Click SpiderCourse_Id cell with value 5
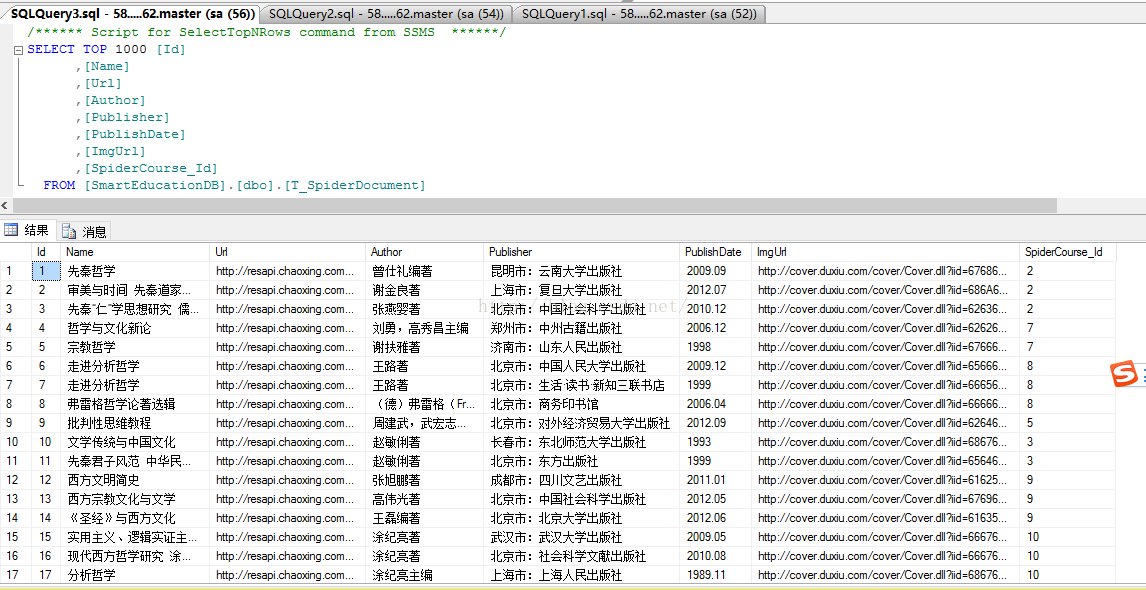This screenshot has height=590, width=1146. click(1067, 423)
